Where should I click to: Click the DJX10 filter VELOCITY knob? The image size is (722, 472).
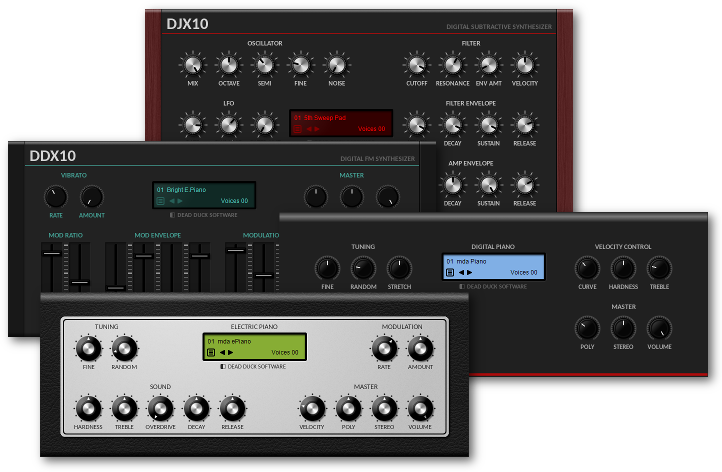[524, 65]
